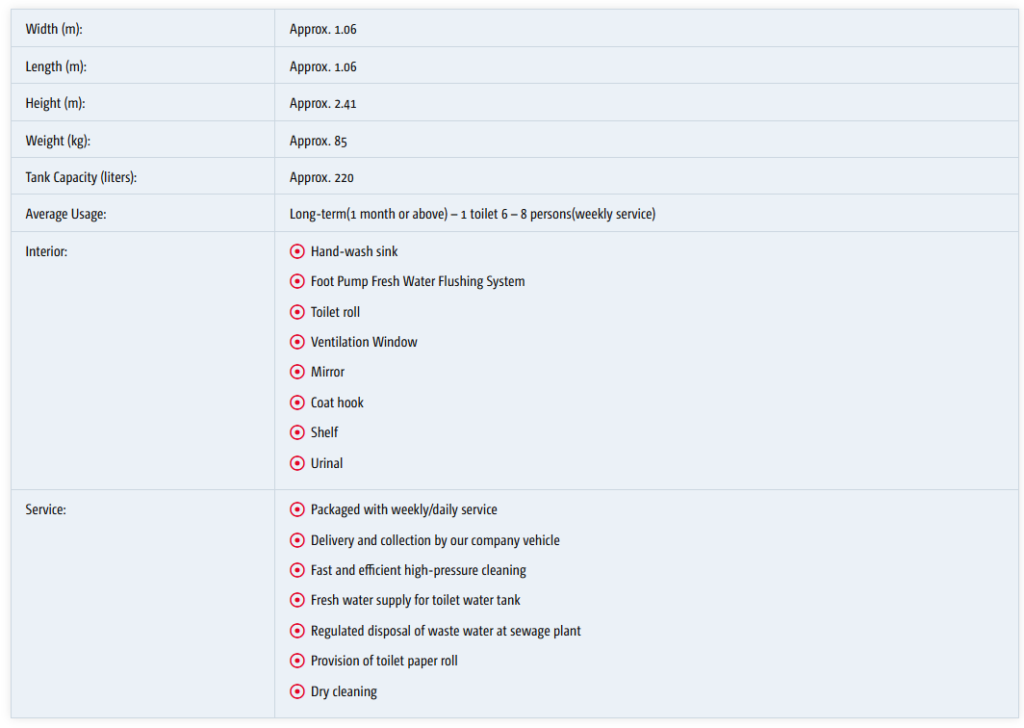Click the red bullet beside Hand-wash sink

coord(297,252)
